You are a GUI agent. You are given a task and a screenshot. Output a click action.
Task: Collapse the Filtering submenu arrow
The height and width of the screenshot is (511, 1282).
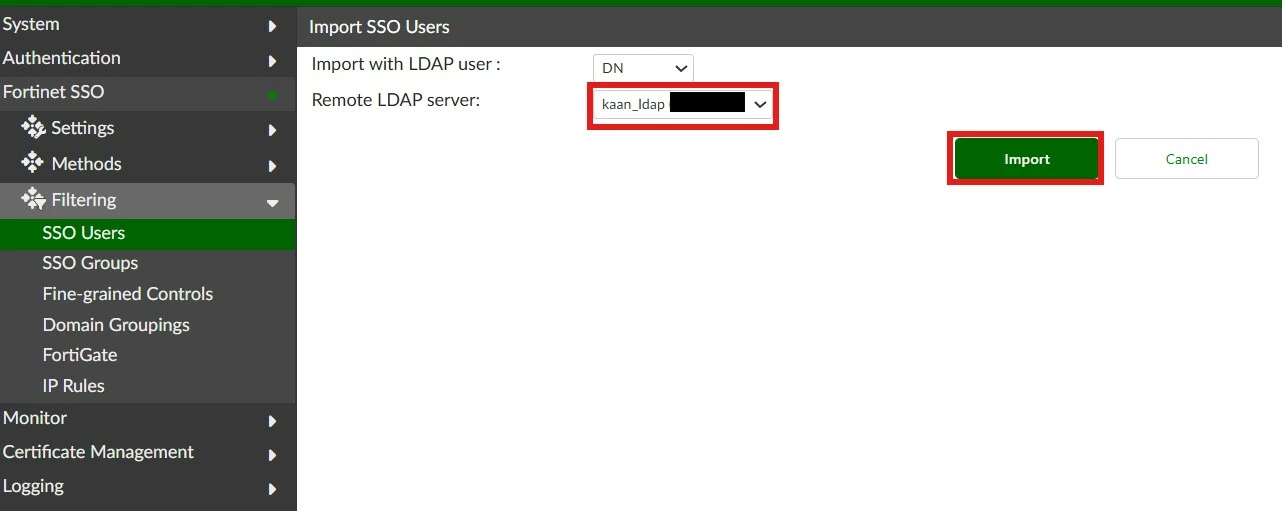(272, 202)
